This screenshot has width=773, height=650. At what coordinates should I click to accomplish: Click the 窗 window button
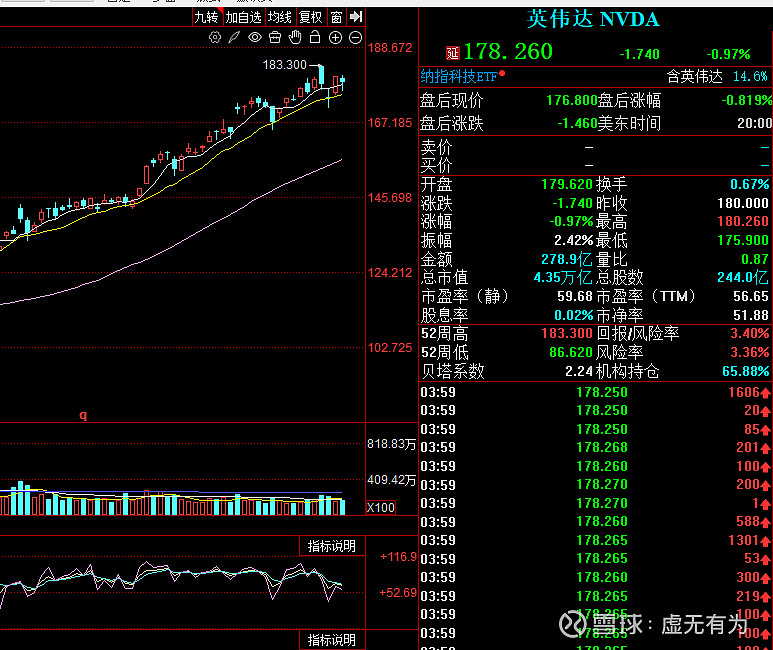point(336,17)
